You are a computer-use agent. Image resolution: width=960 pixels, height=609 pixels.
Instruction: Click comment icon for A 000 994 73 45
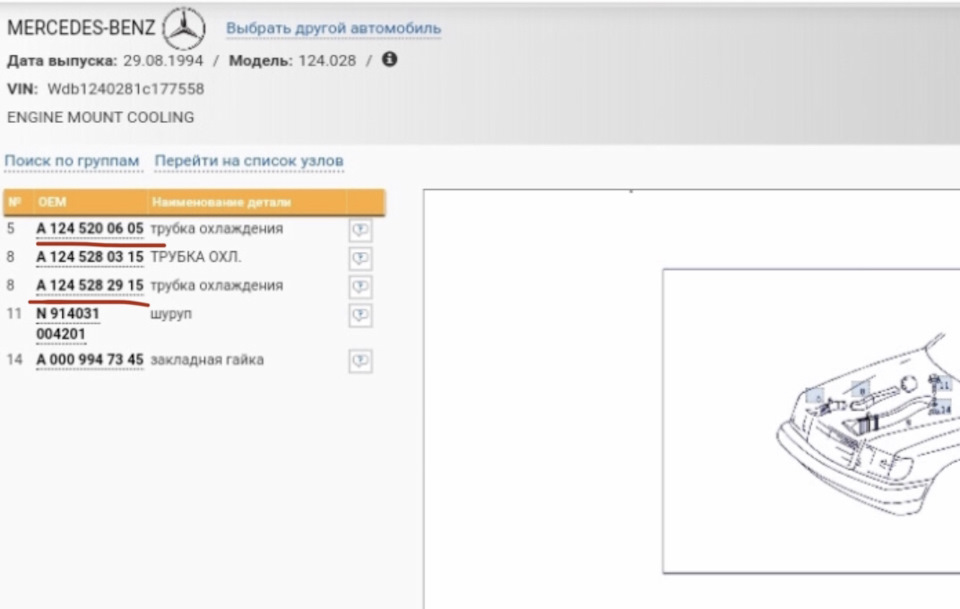tap(360, 361)
